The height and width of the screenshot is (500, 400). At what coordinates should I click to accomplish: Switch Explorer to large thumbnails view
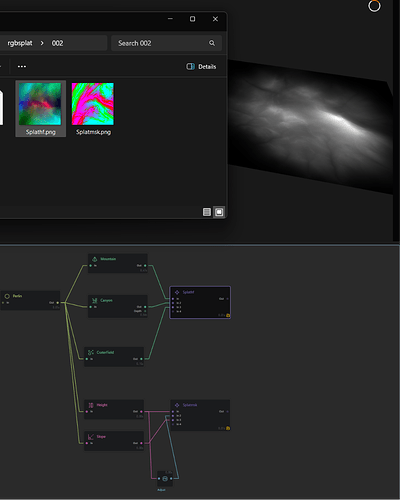tap(219, 212)
